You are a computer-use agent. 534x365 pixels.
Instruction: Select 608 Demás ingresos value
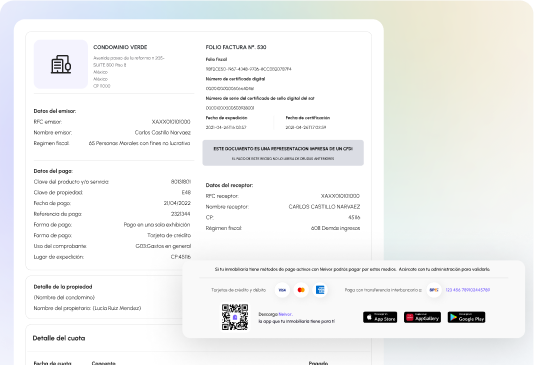(x=335, y=228)
